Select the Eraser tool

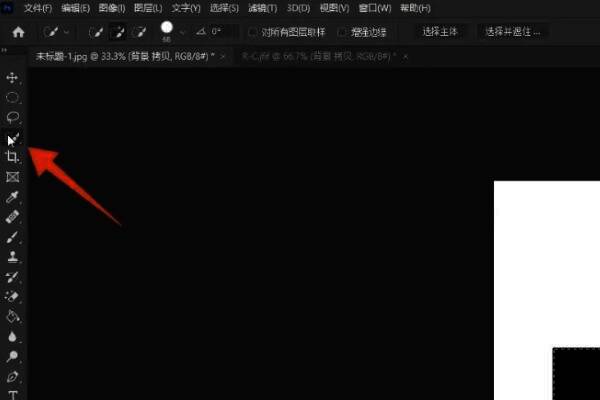click(x=12, y=297)
